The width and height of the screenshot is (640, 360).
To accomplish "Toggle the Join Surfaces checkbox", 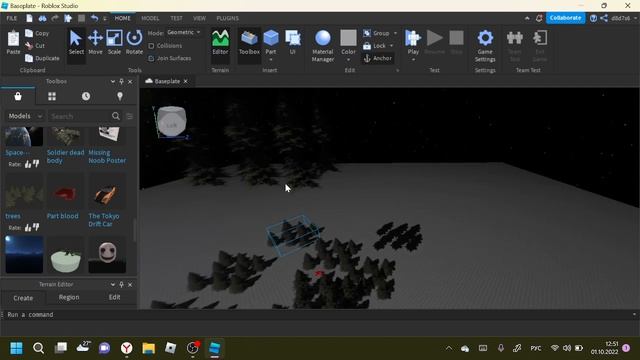I will [151, 59].
